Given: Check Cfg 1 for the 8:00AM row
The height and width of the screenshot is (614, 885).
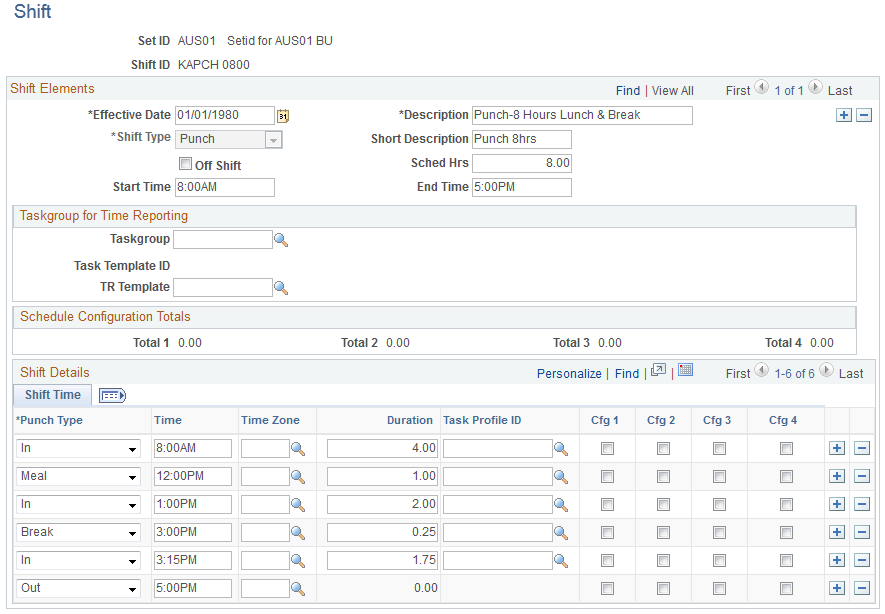Looking at the screenshot, I should pos(607,449).
